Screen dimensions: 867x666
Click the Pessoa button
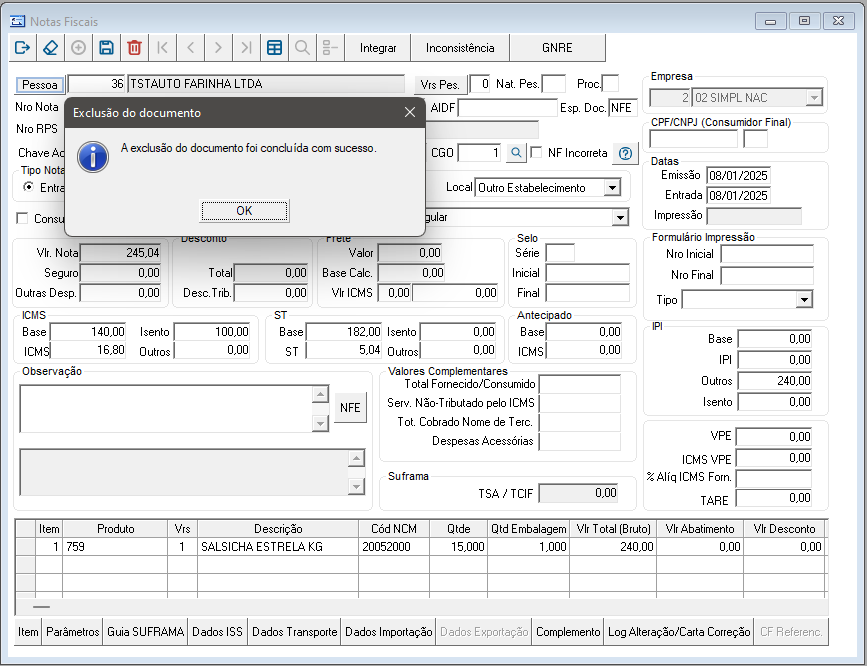[40, 85]
